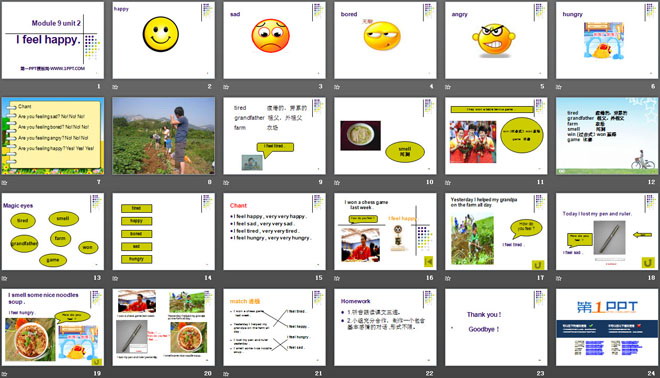Click the animation star under slide 9 tired grandfather farm
The image size is (660, 378).
coord(226,183)
